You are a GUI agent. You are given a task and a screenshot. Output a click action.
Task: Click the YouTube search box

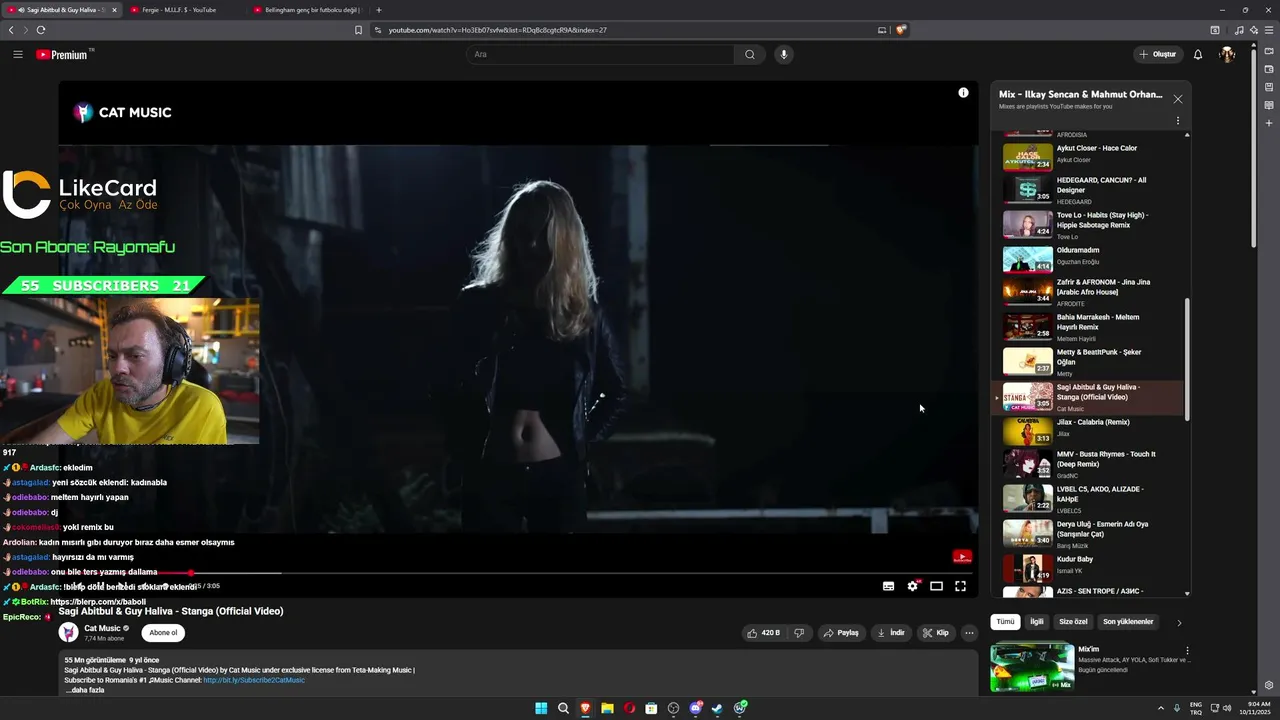point(600,54)
